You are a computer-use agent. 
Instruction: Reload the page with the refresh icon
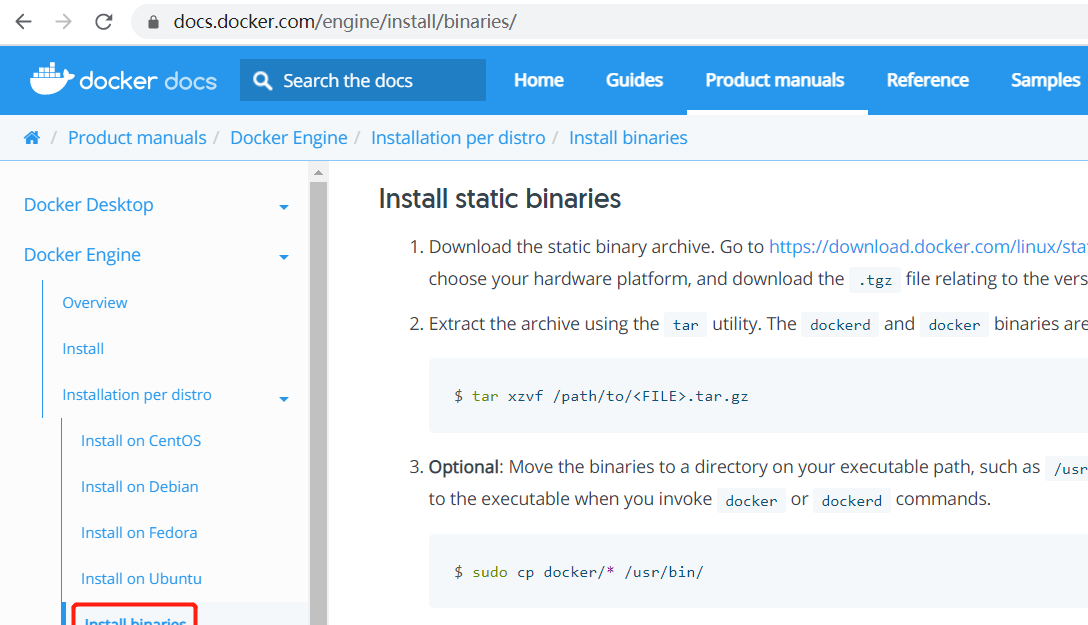[x=103, y=22]
